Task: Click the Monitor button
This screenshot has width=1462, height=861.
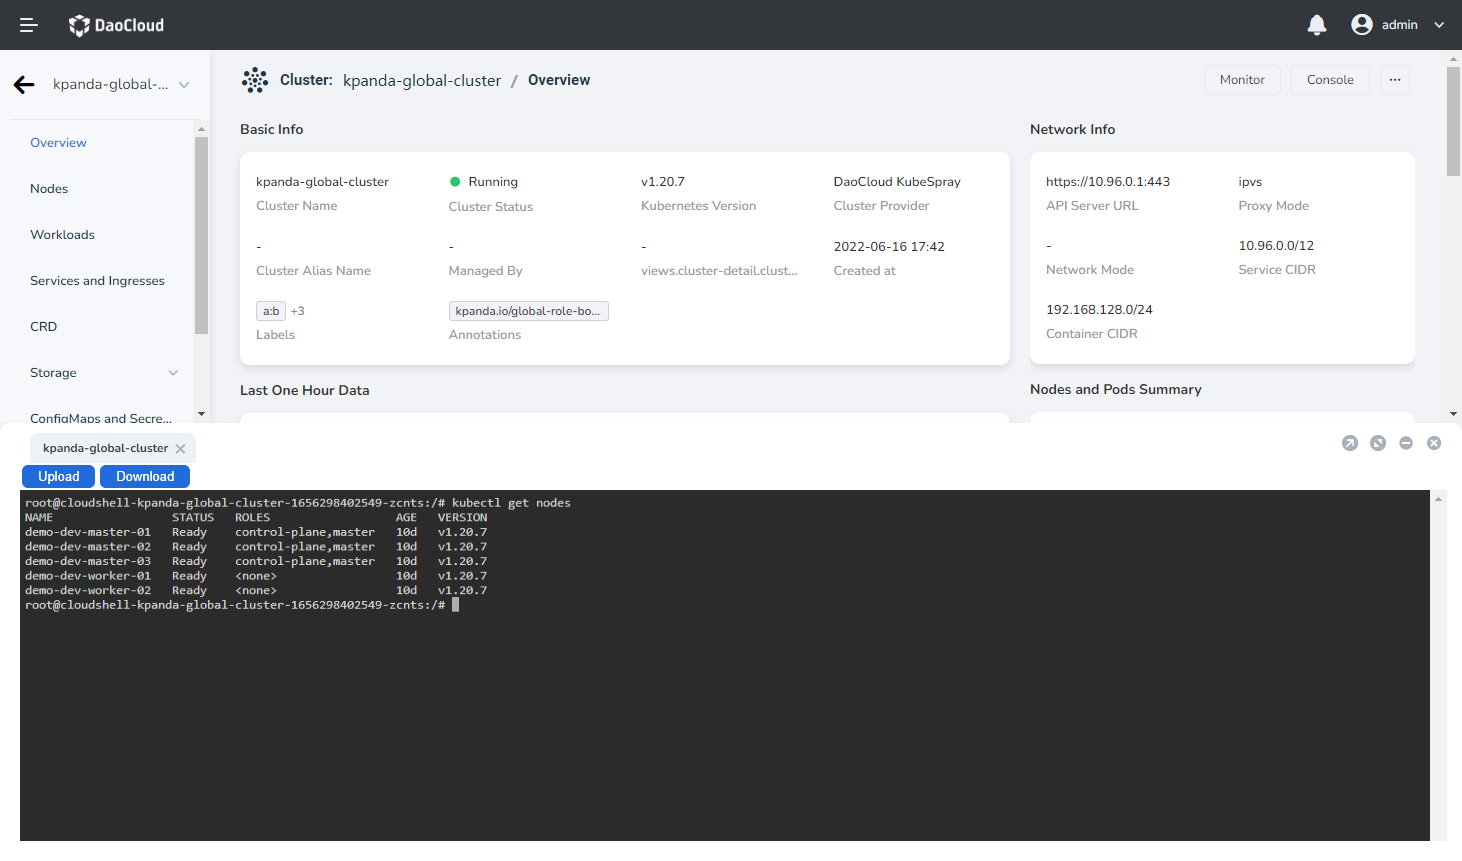Action: 1242,80
